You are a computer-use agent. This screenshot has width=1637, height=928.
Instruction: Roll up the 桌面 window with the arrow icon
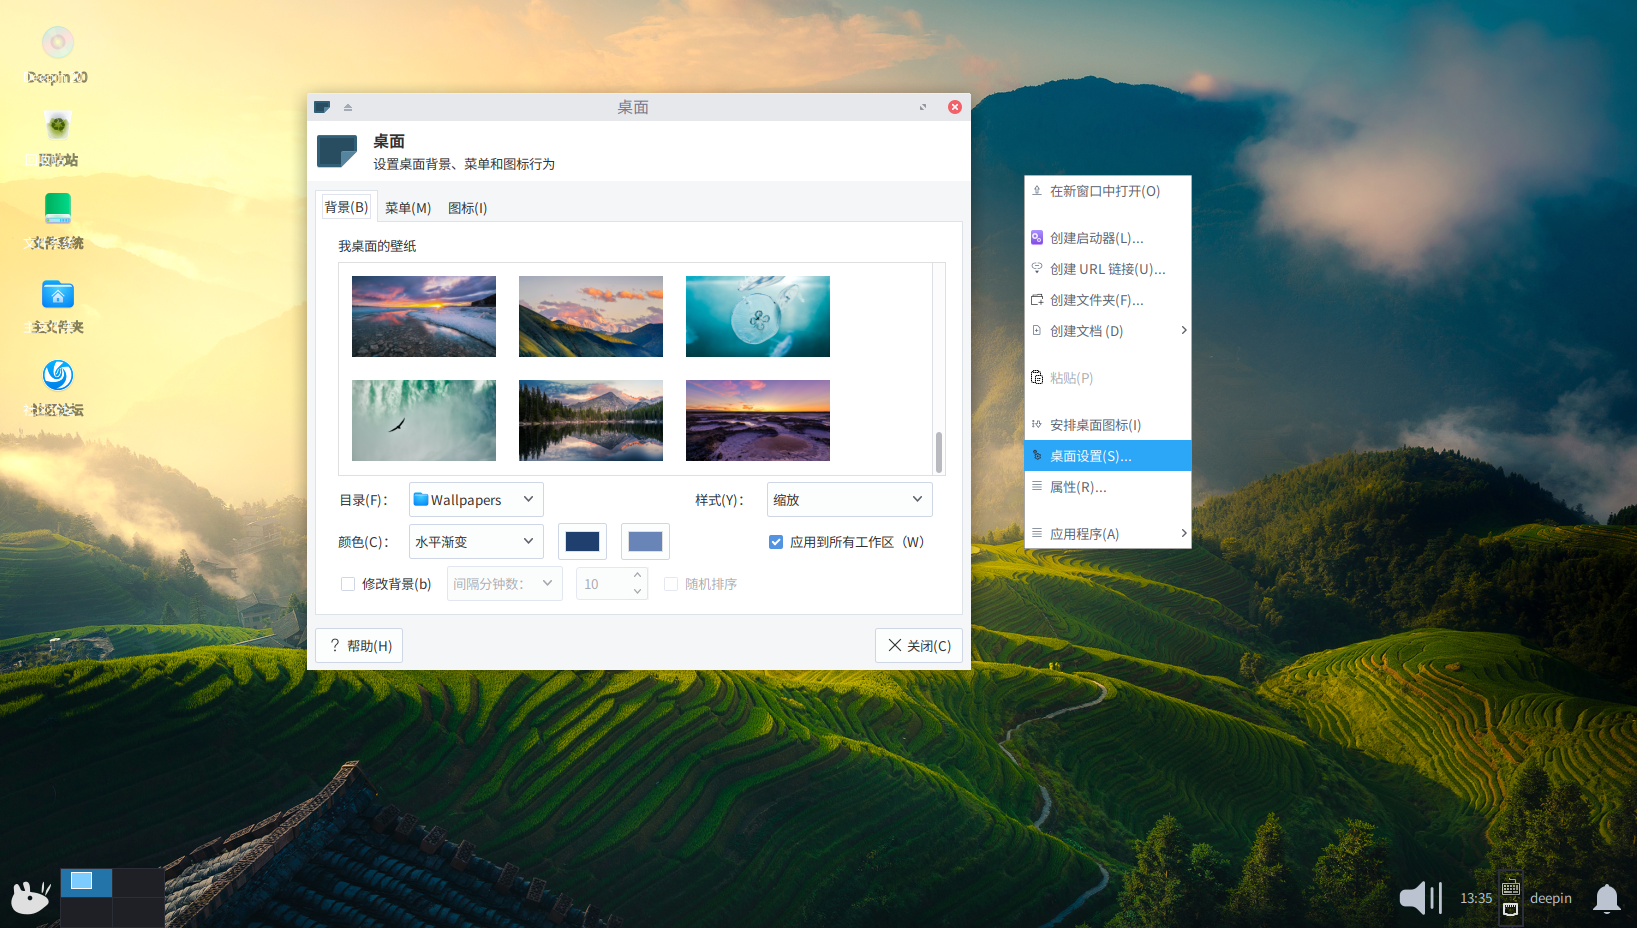348,107
